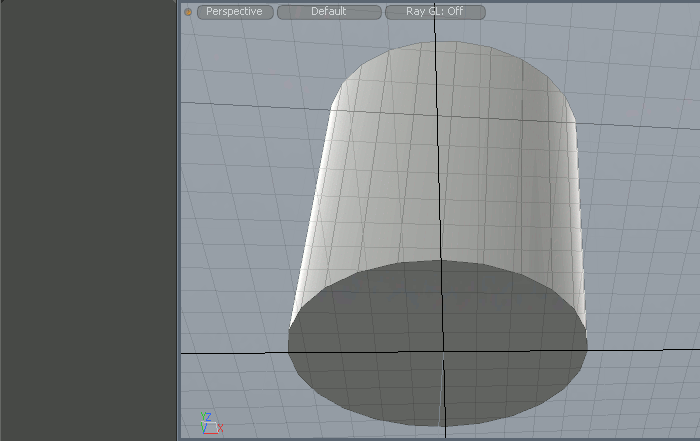The width and height of the screenshot is (700, 441).
Task: Open the Perspective view type dropdown
Action: [234, 12]
